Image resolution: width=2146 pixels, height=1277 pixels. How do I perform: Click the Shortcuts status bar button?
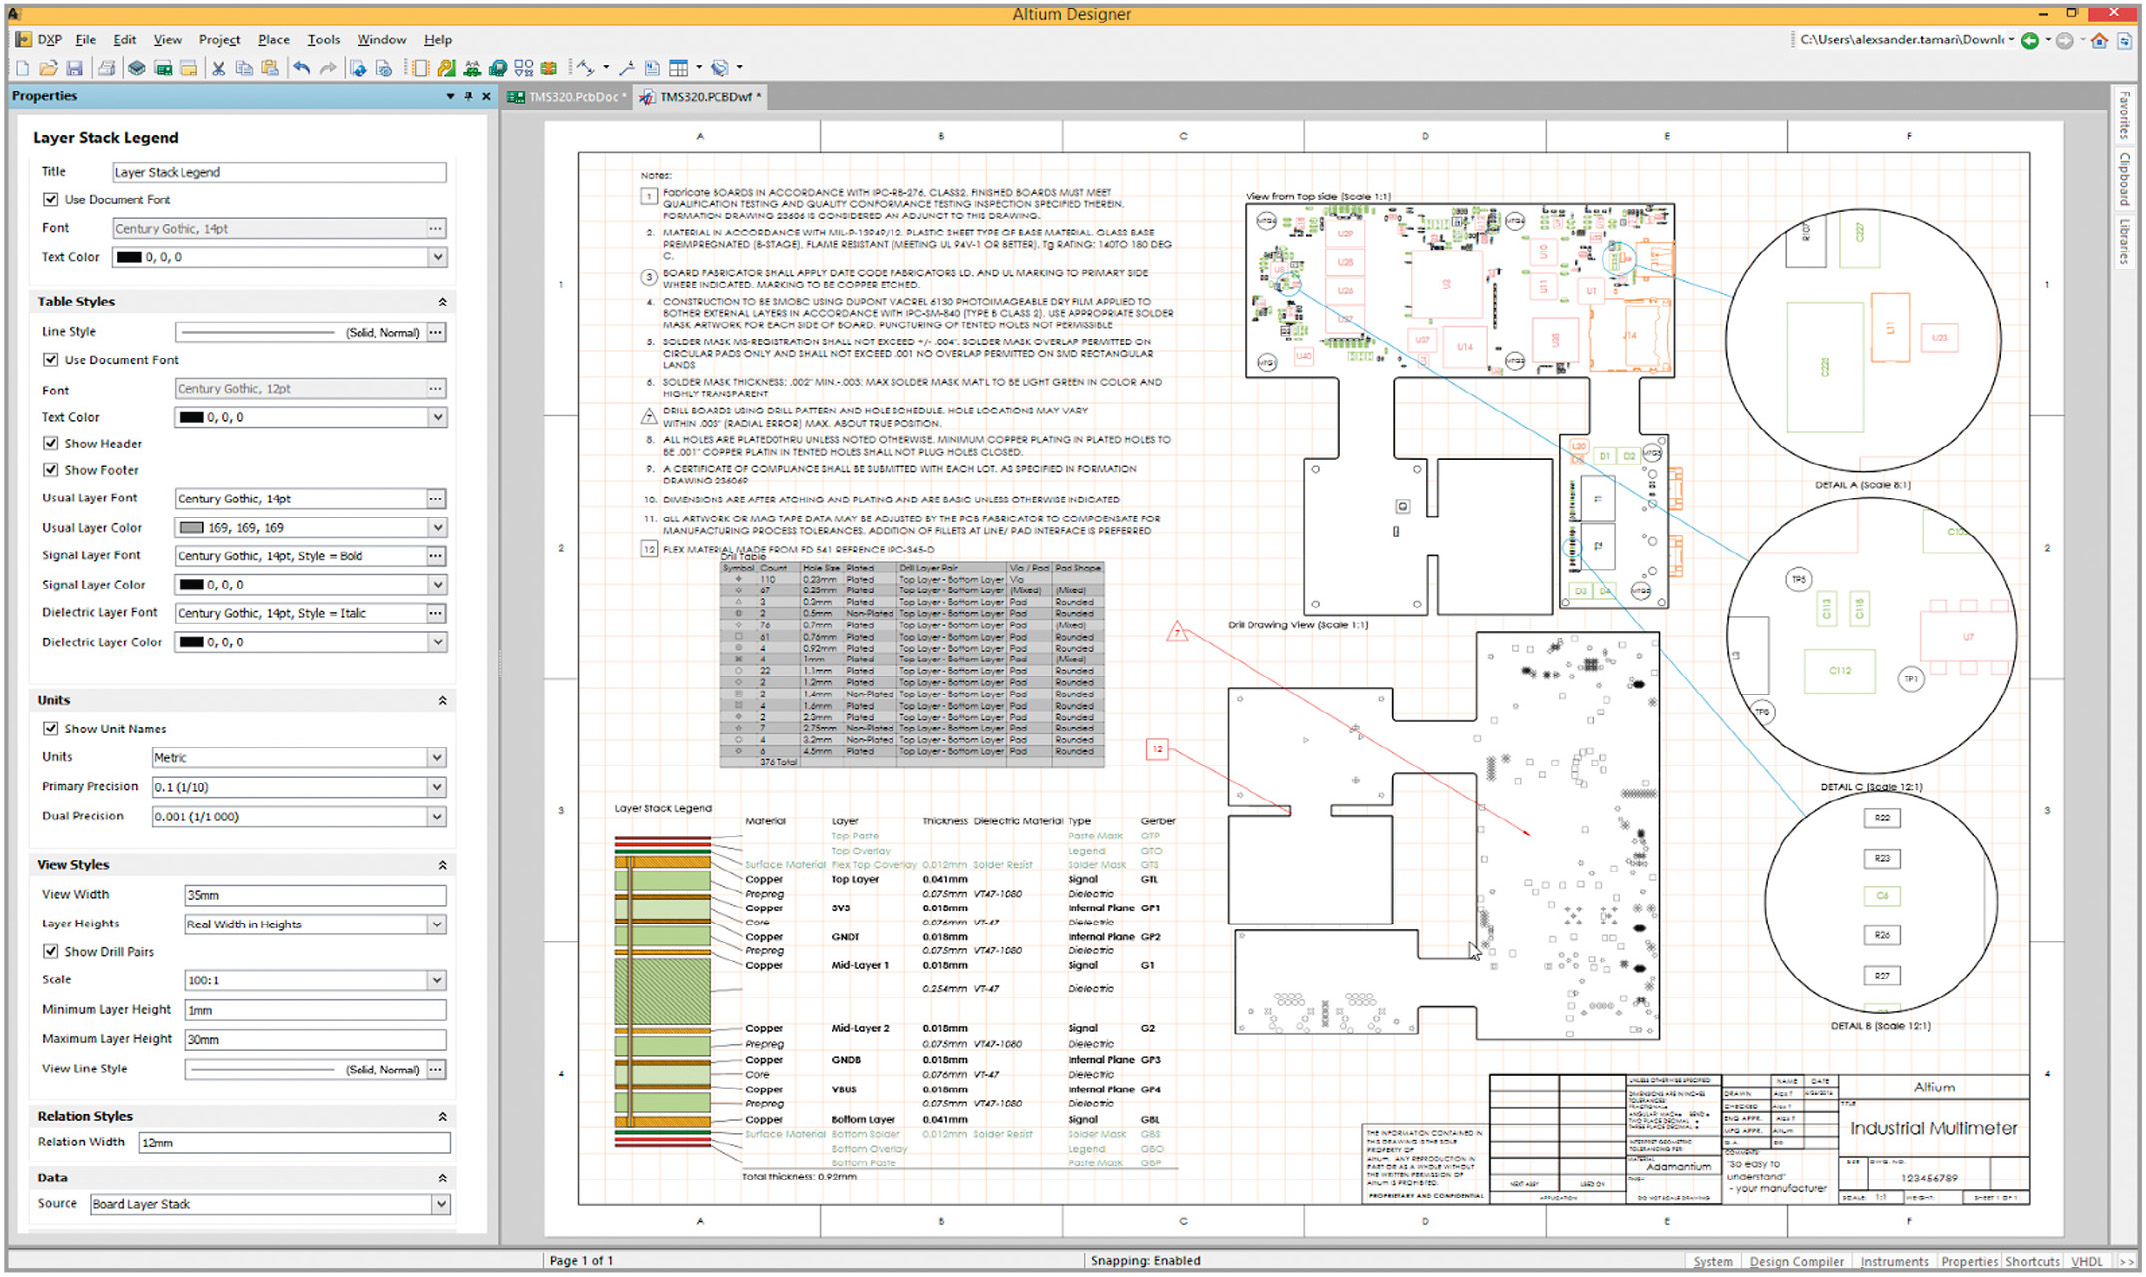pyautogui.click(x=2032, y=1262)
